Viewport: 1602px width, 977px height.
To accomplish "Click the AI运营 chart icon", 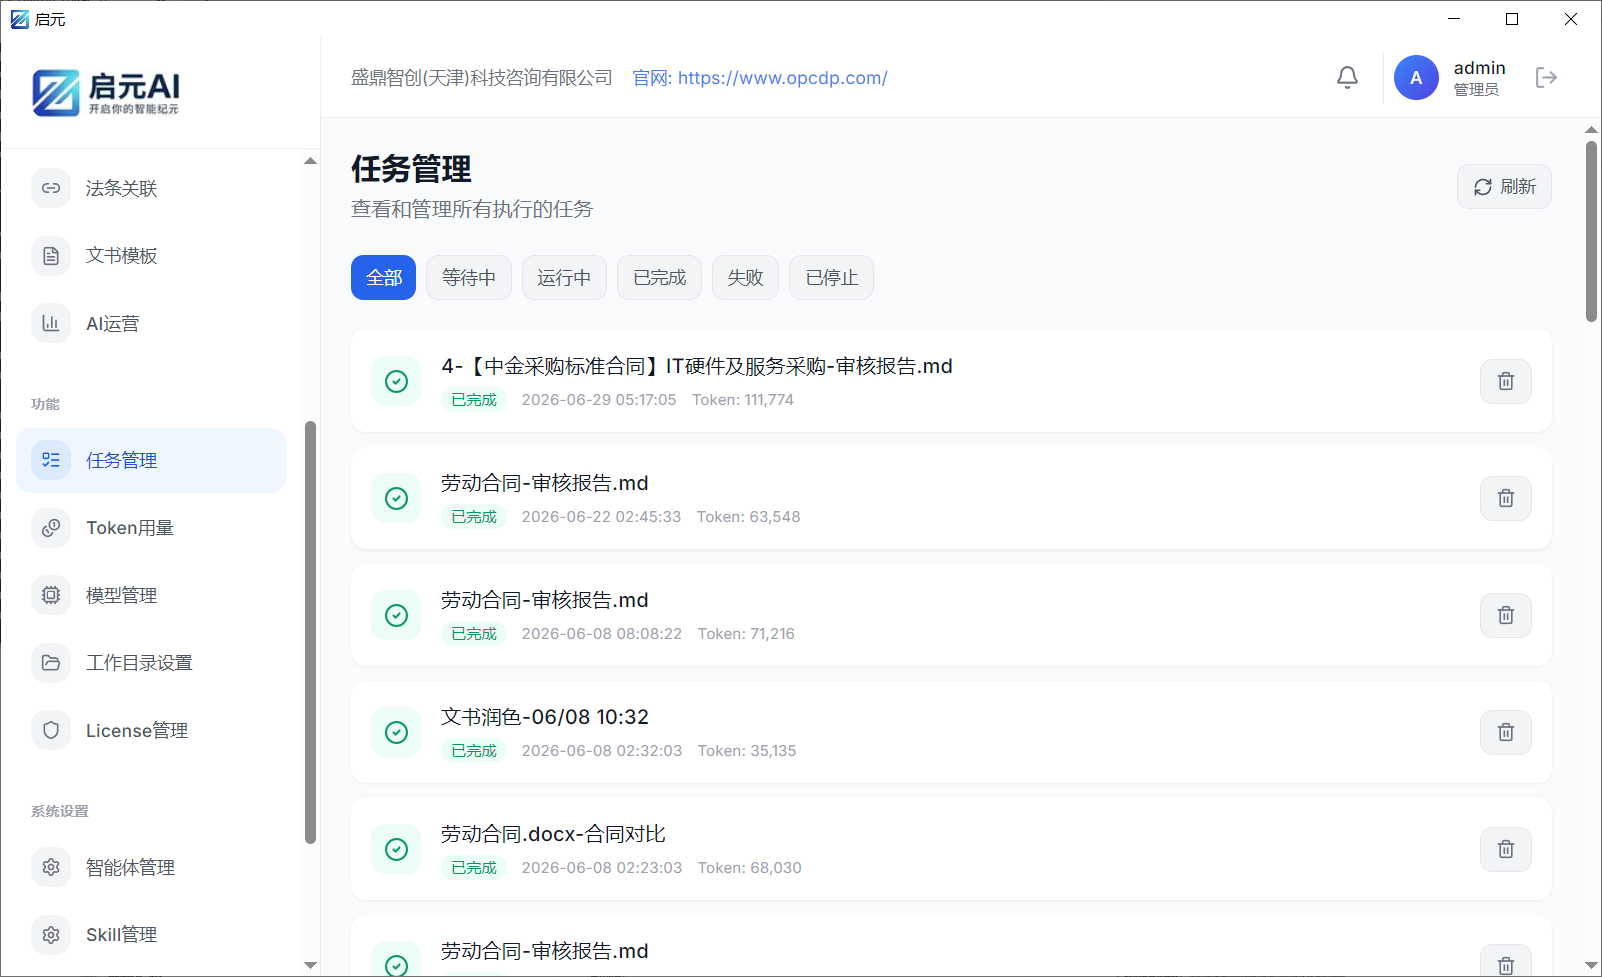I will point(51,323).
